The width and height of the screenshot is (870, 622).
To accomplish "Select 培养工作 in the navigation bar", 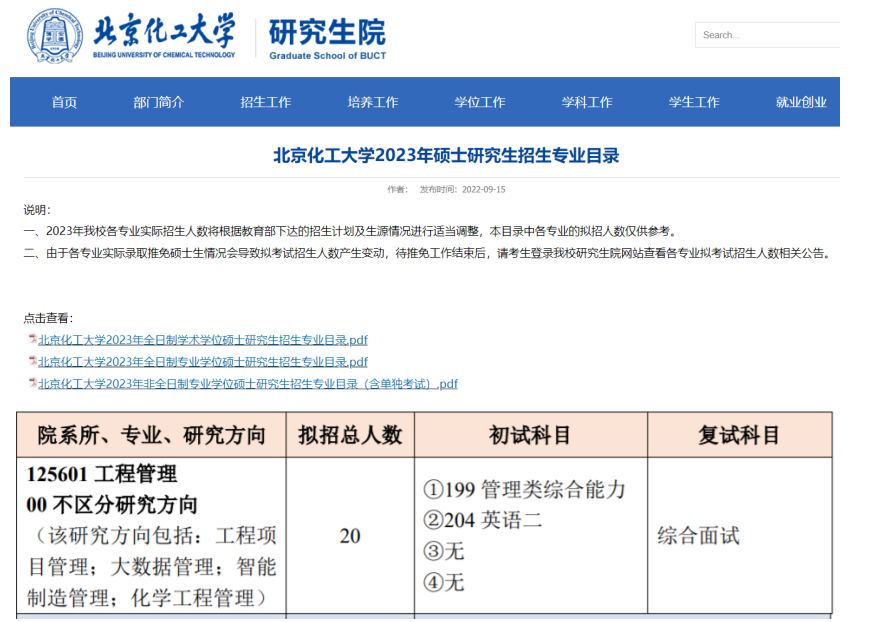I will [x=373, y=102].
